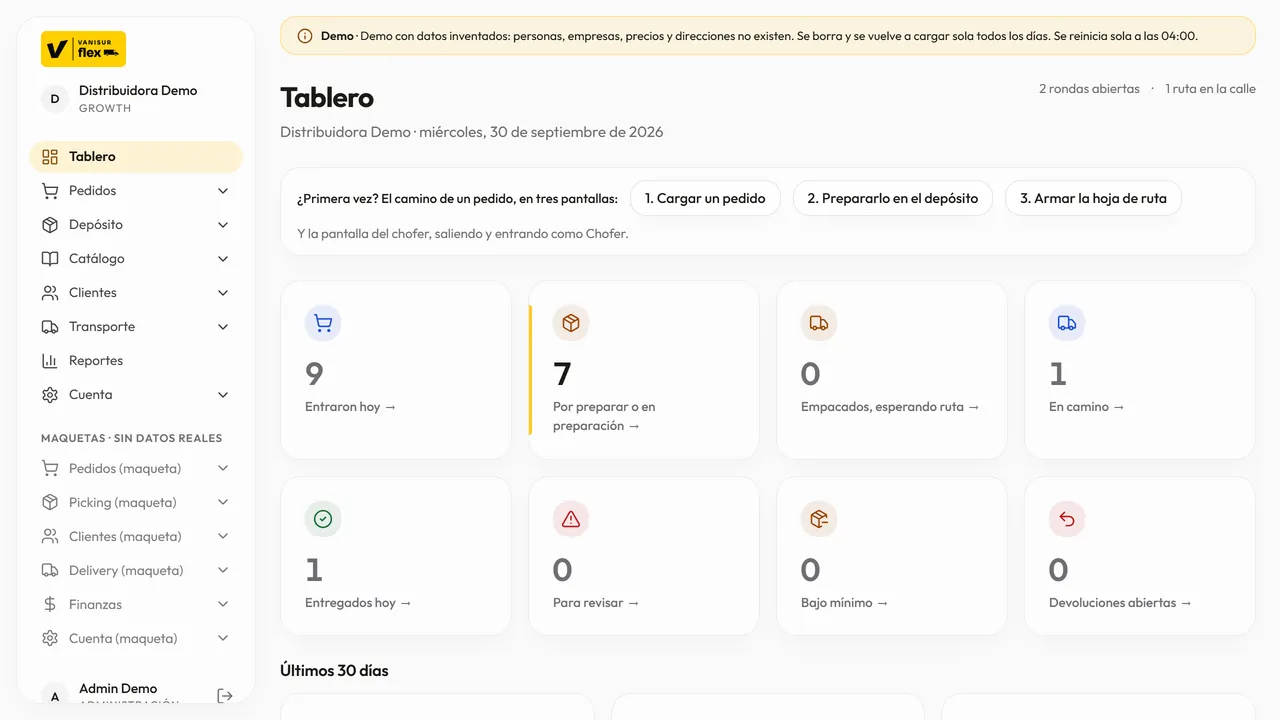Click the logout icon next to Admin Demo
The width and height of the screenshot is (1280, 720).
(225, 696)
